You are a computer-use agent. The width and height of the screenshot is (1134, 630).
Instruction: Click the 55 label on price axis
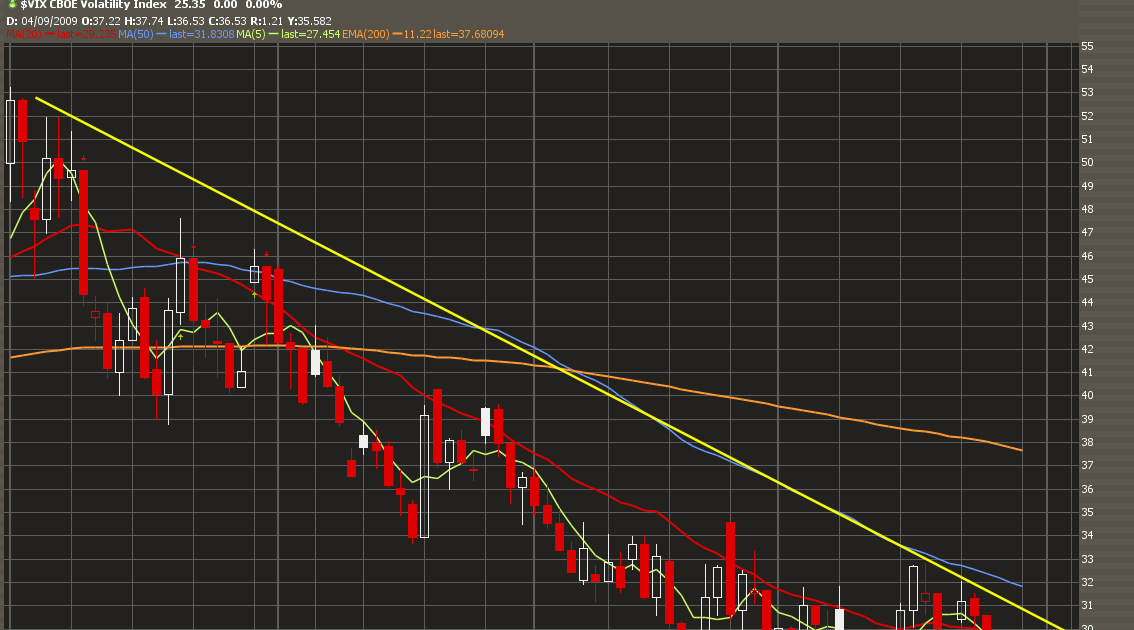[x=1087, y=46]
